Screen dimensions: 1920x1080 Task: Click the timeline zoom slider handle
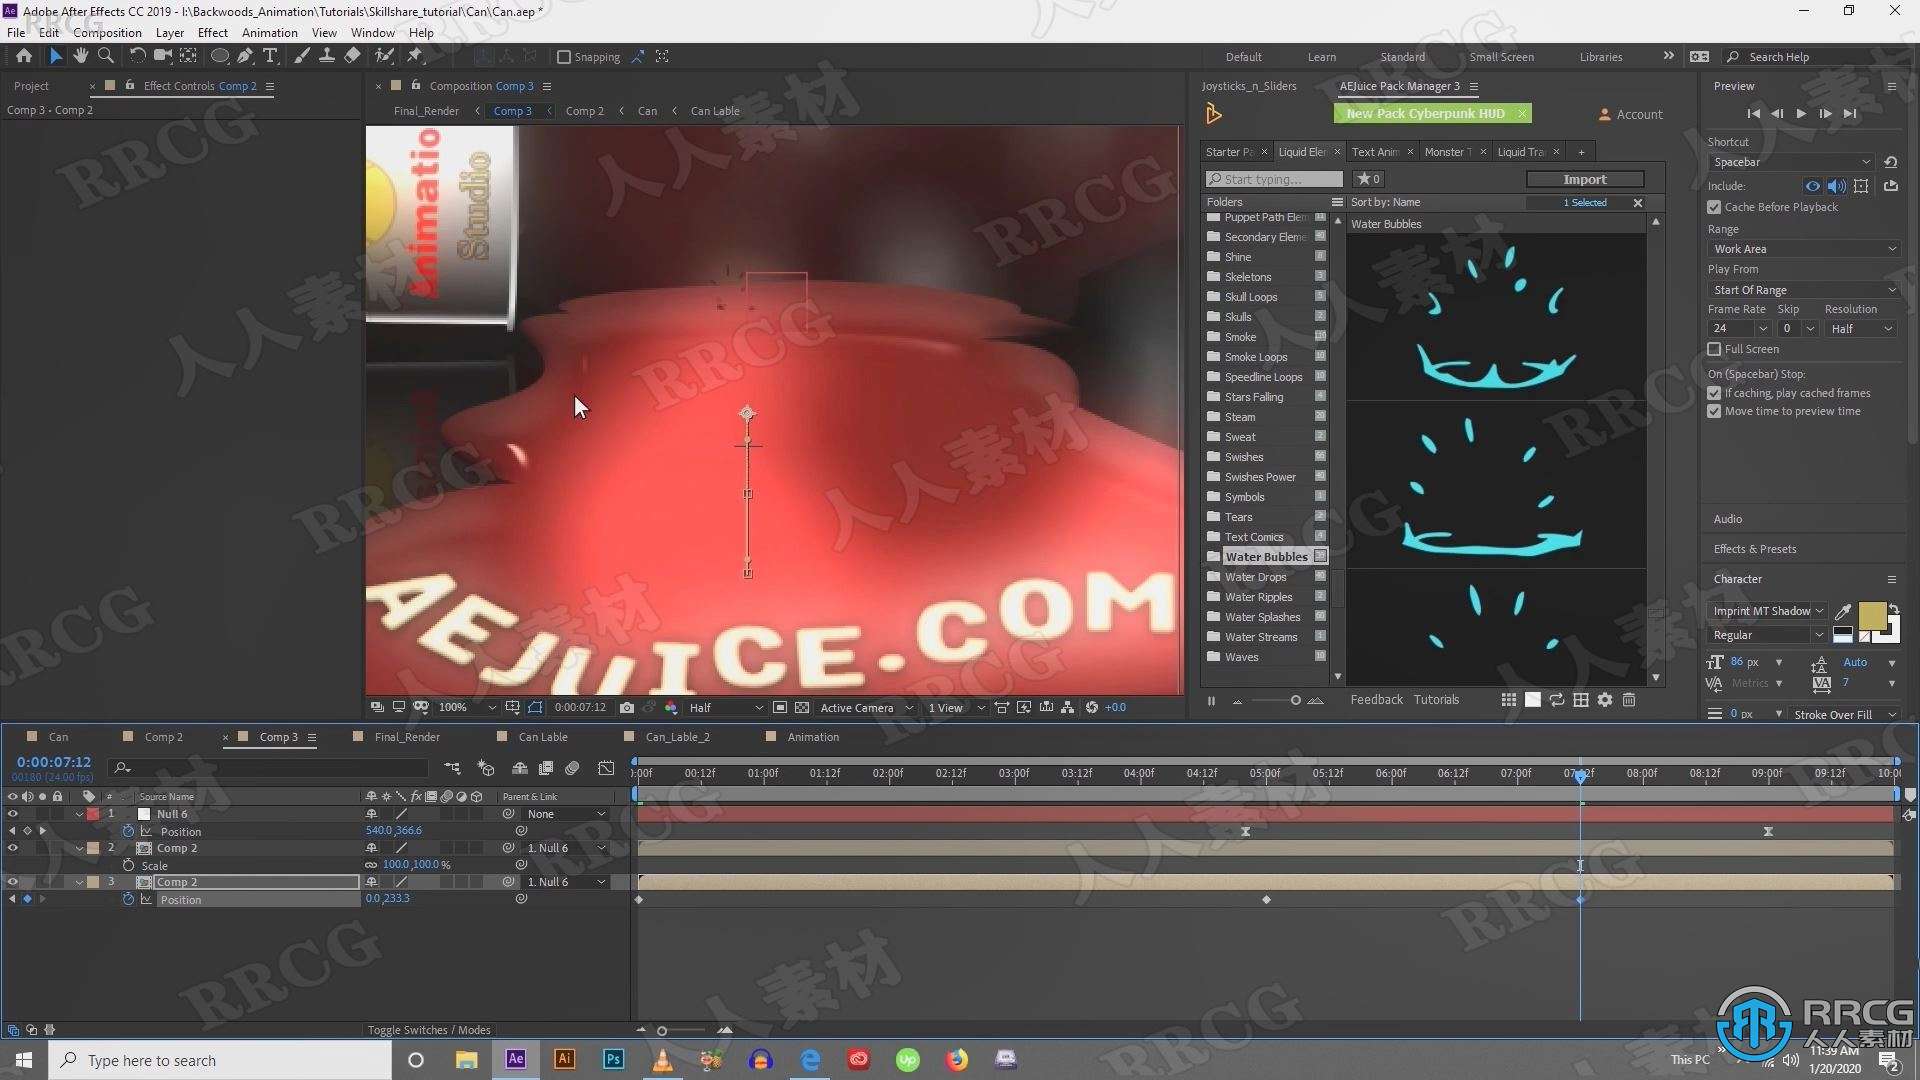pos(661,1030)
